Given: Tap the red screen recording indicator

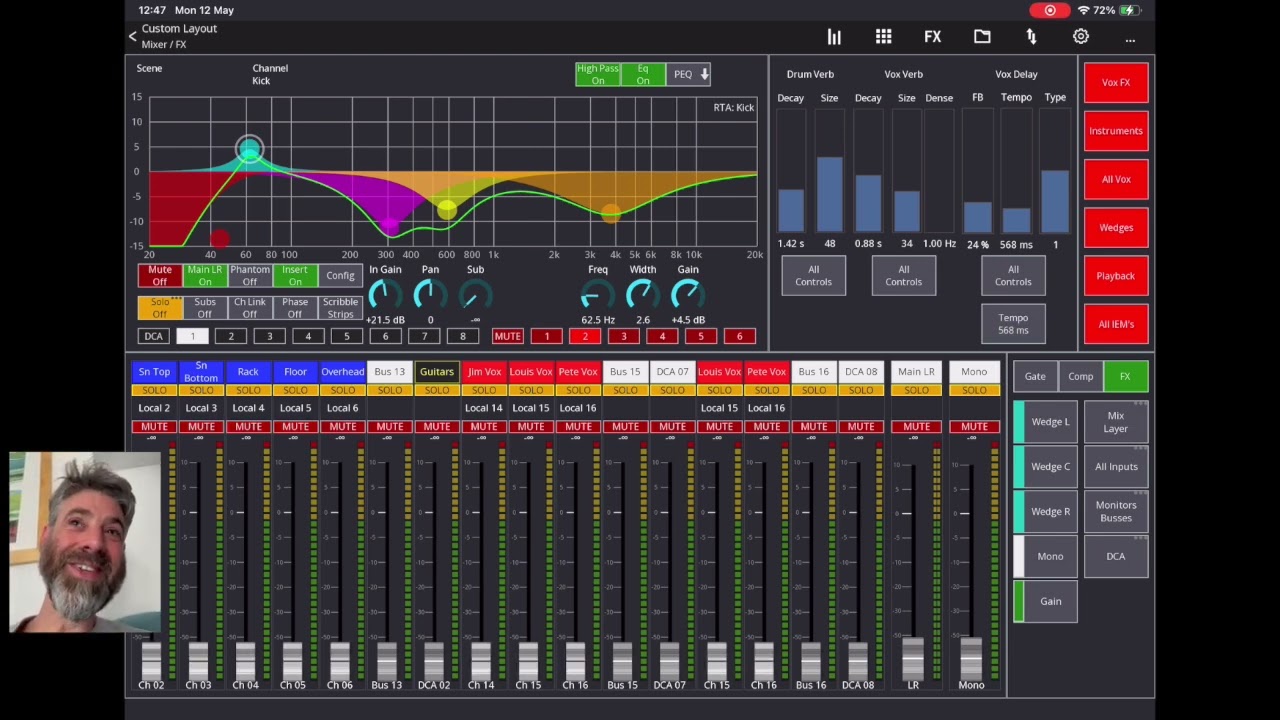Looking at the screenshot, I should [x=1049, y=10].
